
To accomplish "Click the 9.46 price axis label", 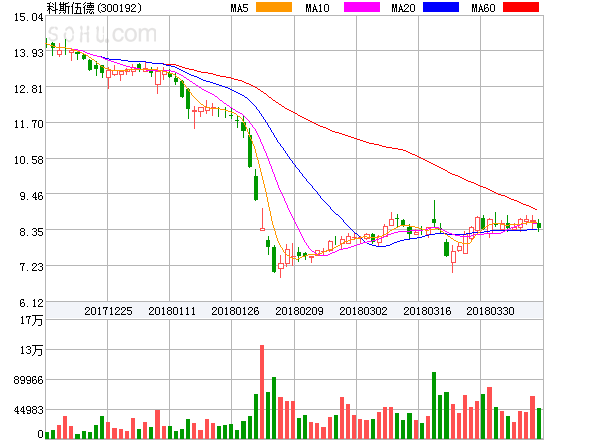I will tap(31, 196).
